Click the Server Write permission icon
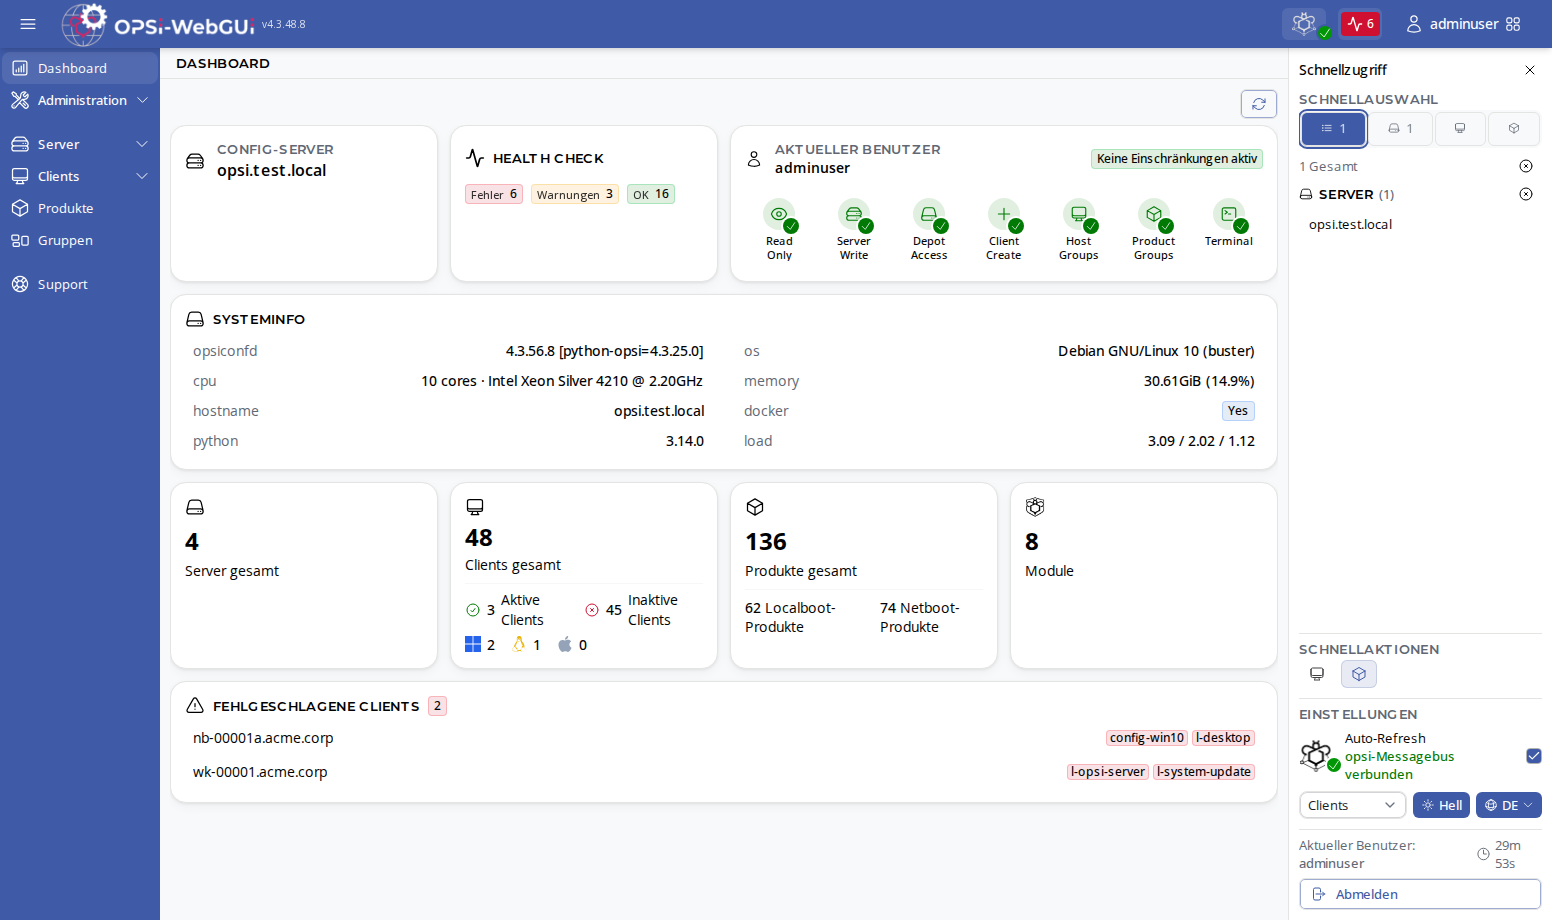The width and height of the screenshot is (1552, 920). pos(854,215)
